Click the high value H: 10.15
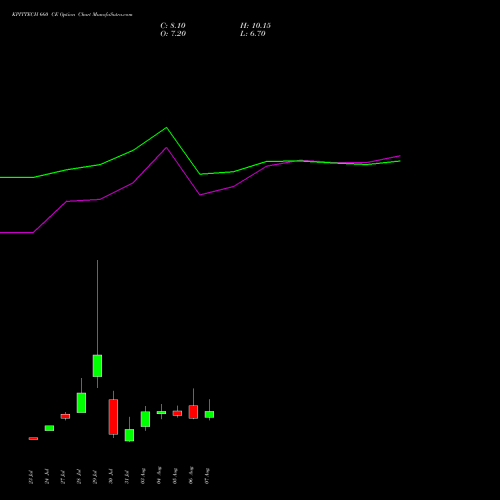Viewport: 500px width, 500px height. 255,26
